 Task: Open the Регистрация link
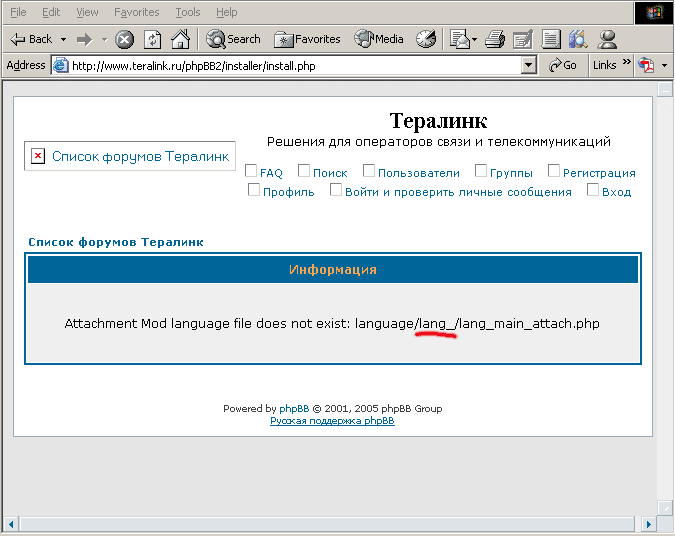click(599, 173)
